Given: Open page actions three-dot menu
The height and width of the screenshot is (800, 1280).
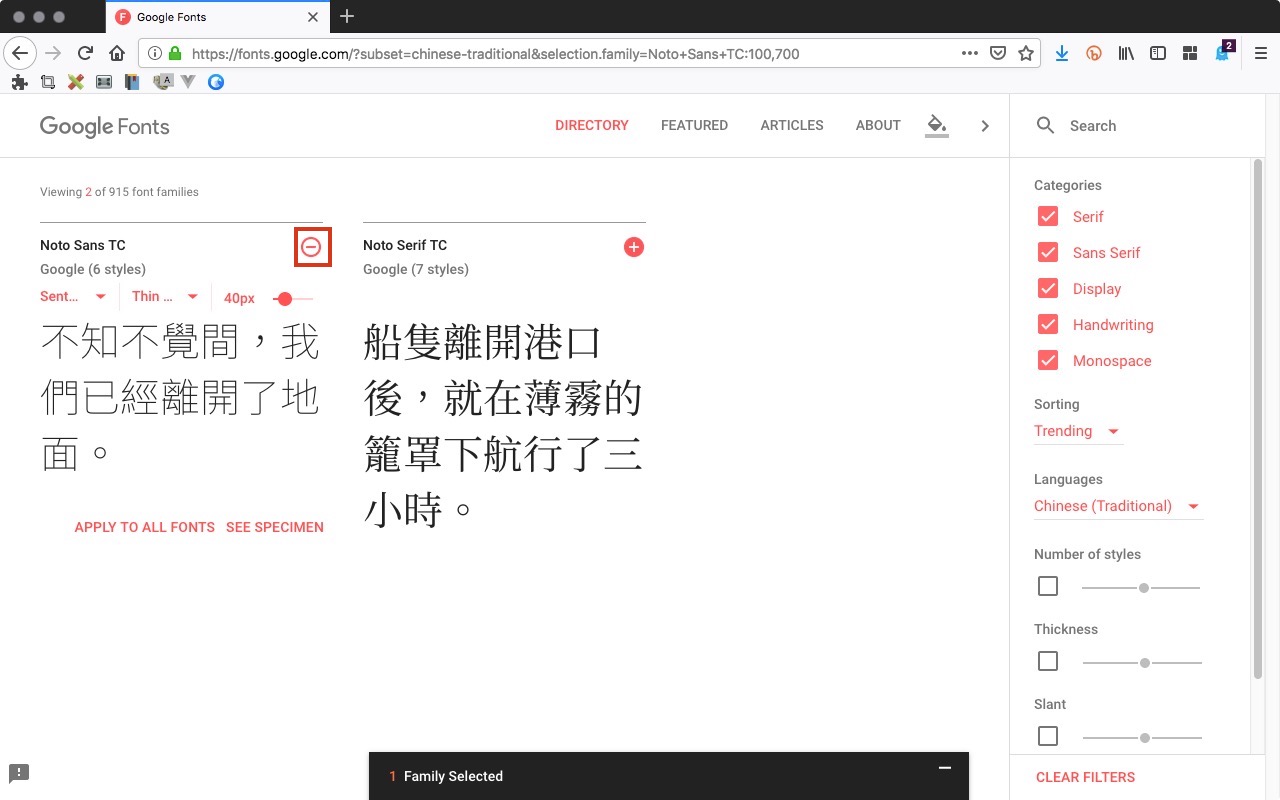Looking at the screenshot, I should pos(969,53).
